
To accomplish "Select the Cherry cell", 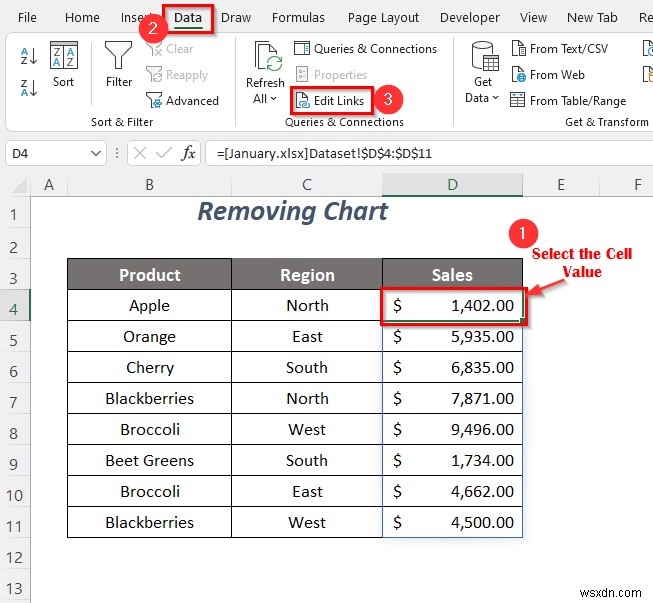I will coord(150,367).
